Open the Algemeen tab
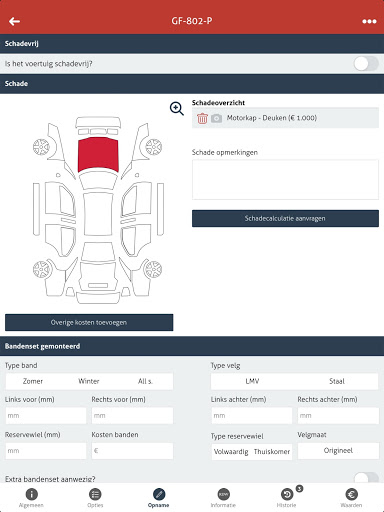 31,498
